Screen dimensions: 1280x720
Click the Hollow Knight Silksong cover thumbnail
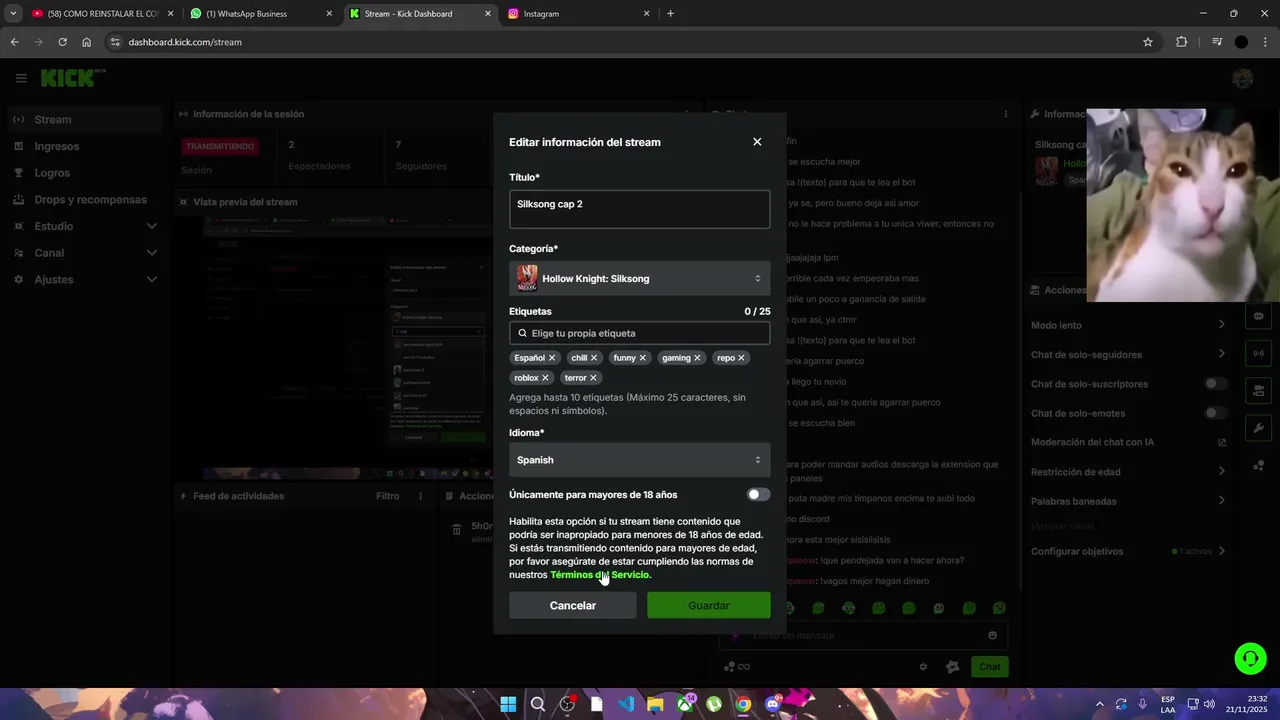click(x=527, y=278)
